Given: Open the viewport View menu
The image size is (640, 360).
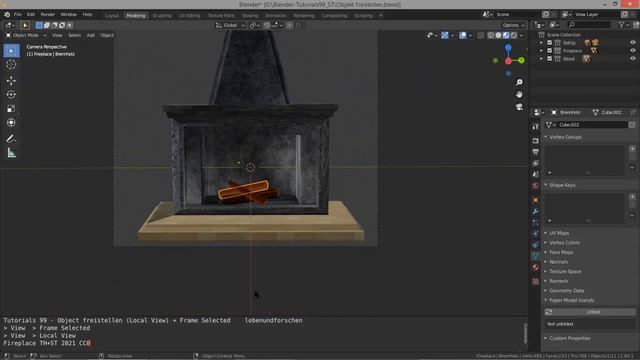Looking at the screenshot, I should tap(57, 36).
